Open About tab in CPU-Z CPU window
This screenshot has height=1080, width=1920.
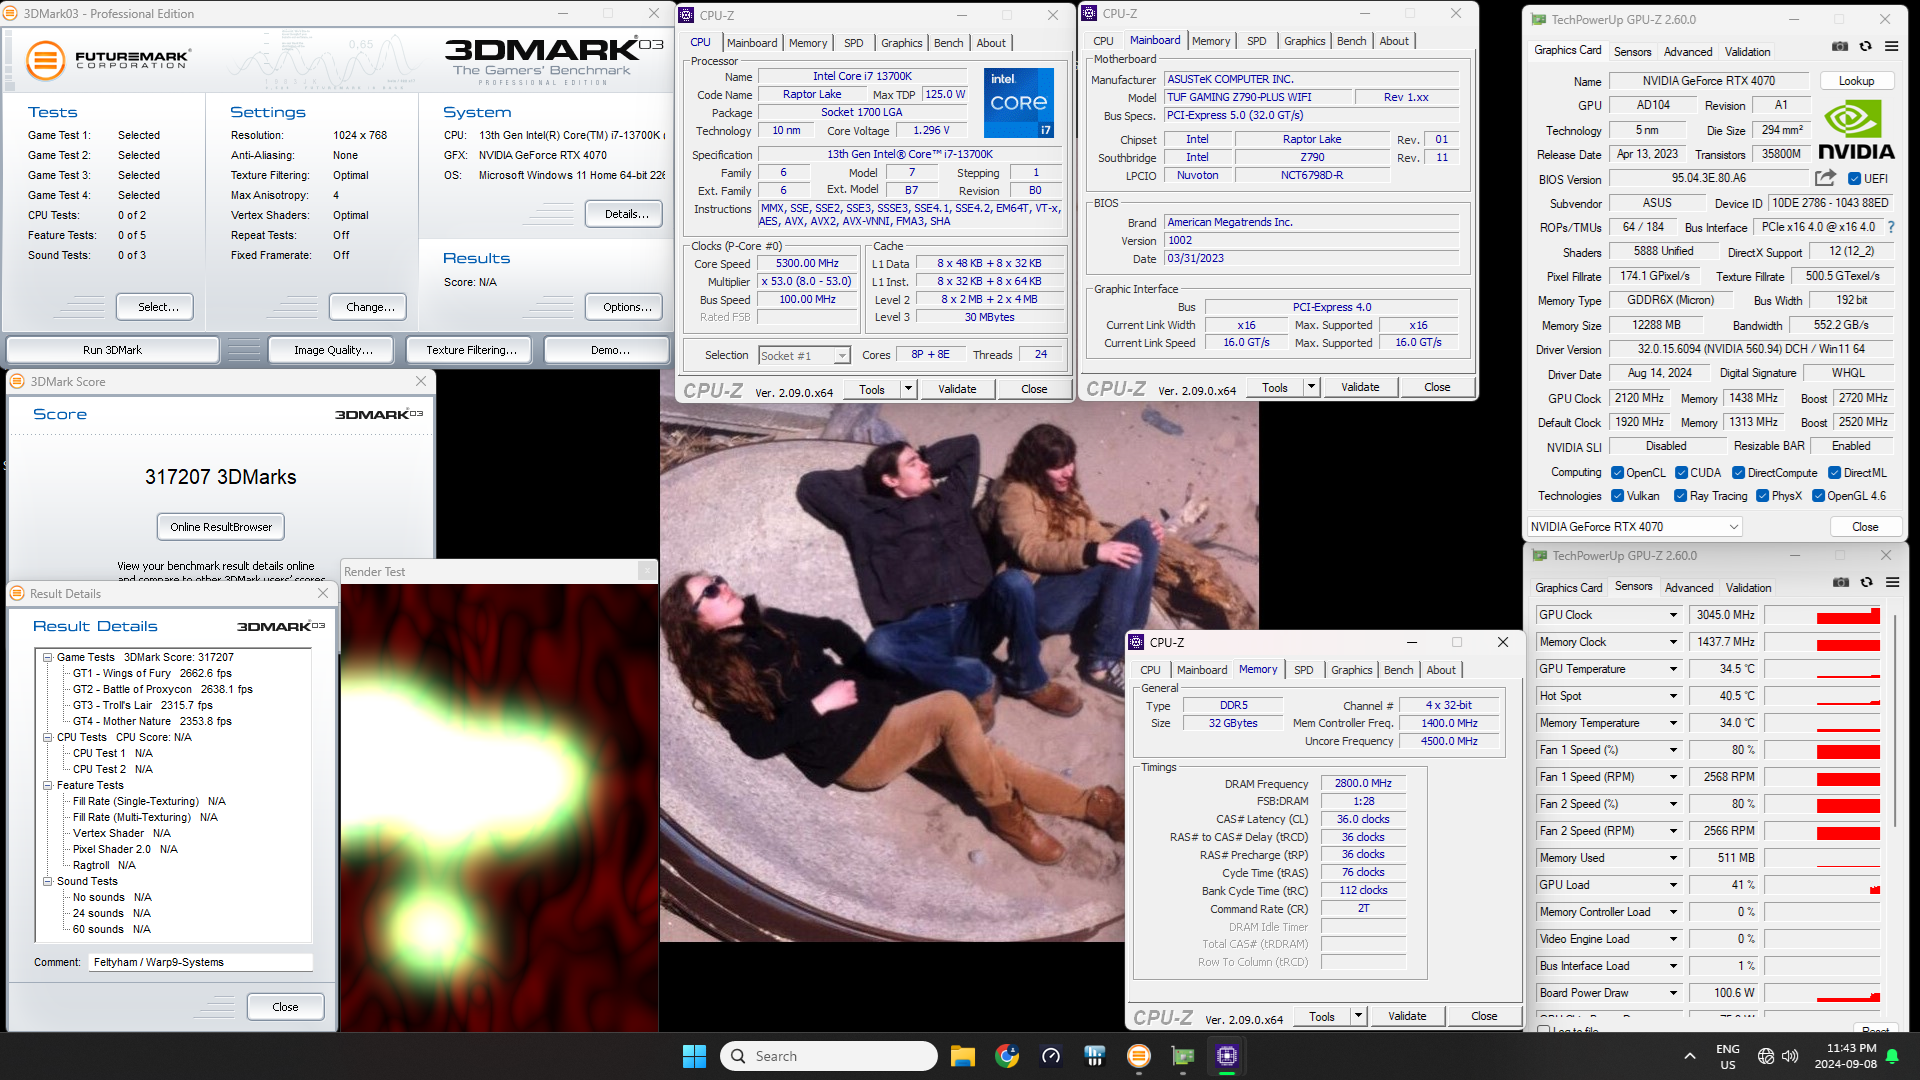point(991,43)
